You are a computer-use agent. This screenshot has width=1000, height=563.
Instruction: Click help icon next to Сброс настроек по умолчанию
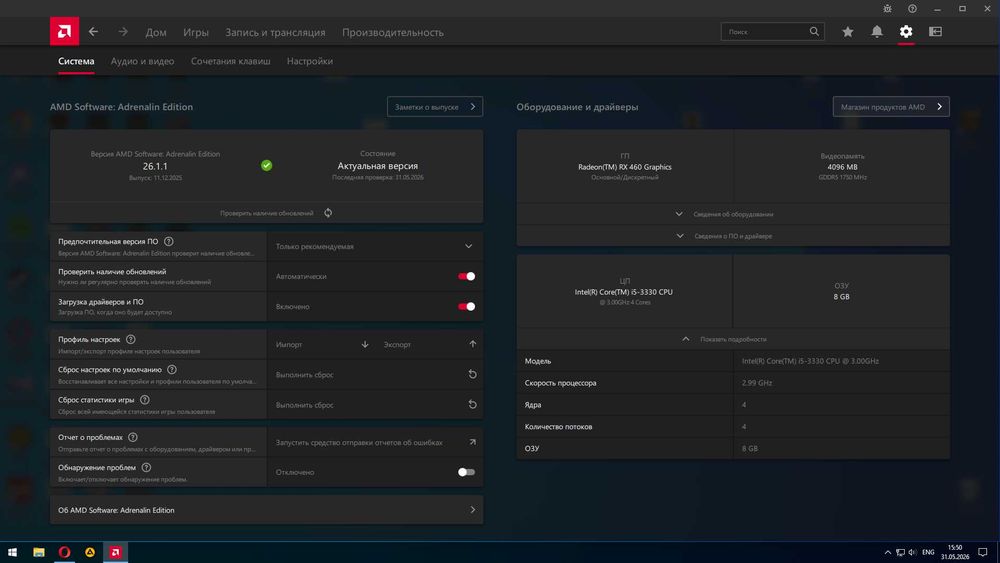172,370
